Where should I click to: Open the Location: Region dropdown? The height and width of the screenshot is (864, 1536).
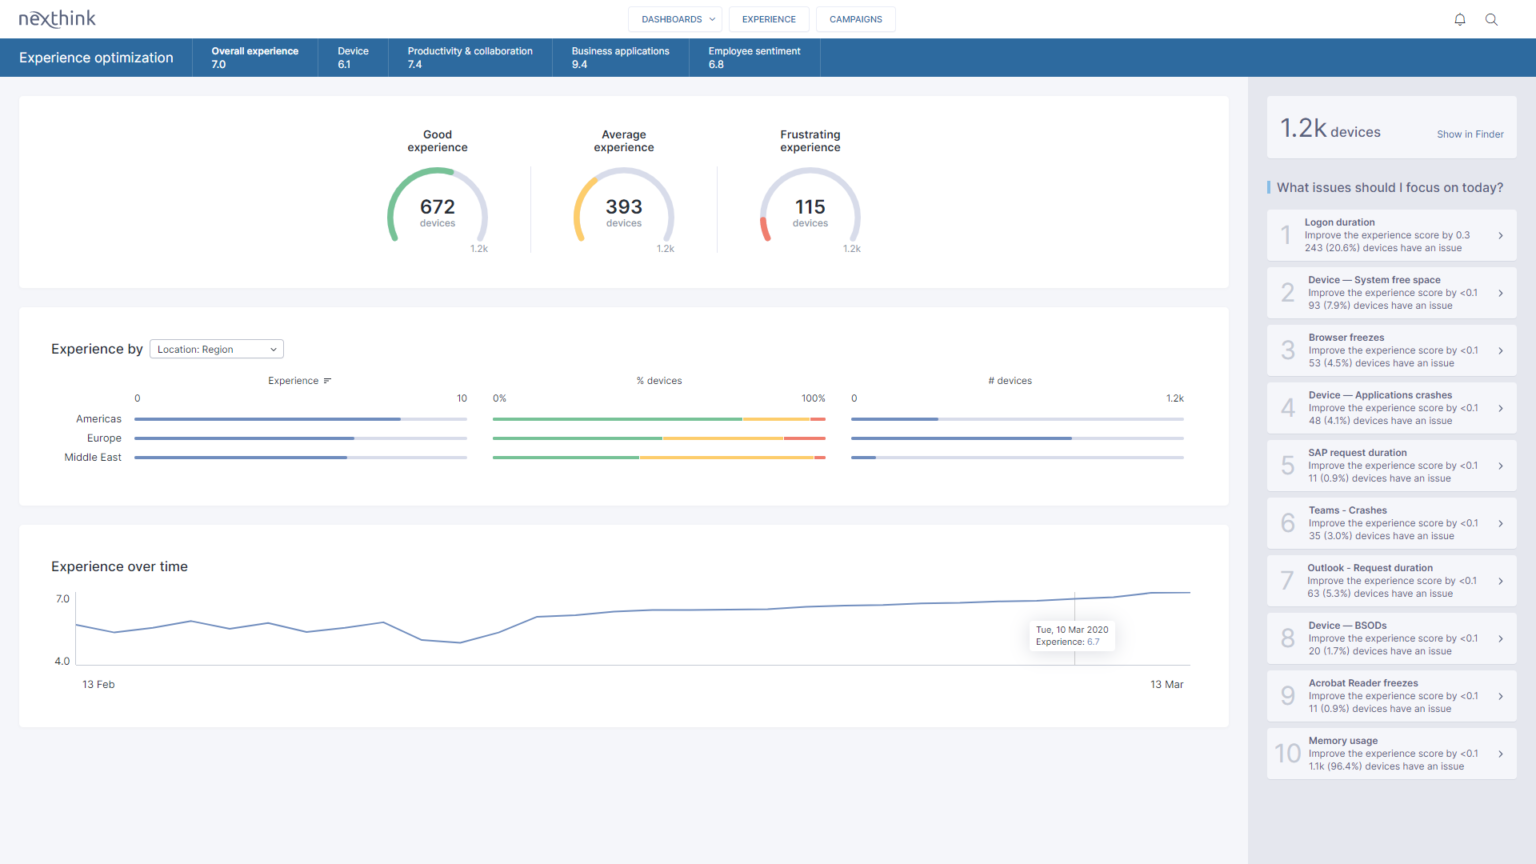coord(215,348)
